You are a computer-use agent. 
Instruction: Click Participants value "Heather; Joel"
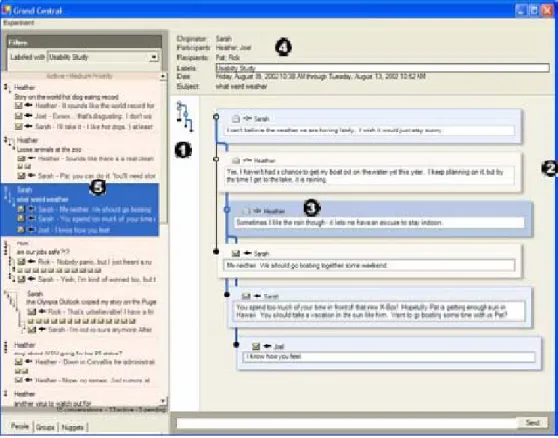click(x=233, y=48)
